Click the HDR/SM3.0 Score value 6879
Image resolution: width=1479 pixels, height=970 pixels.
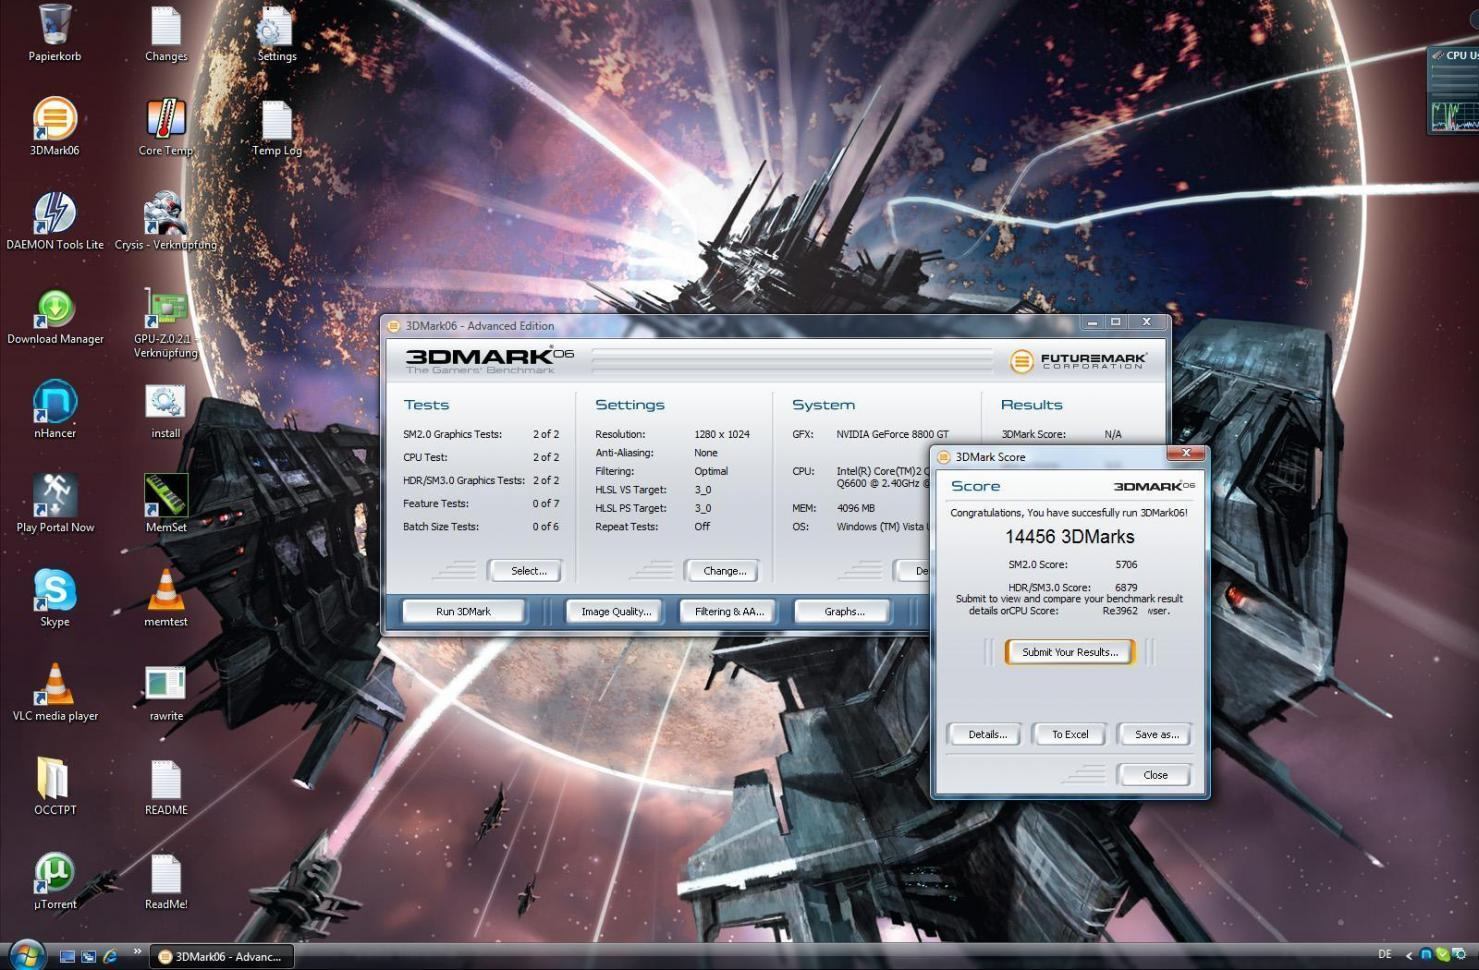(1126, 587)
